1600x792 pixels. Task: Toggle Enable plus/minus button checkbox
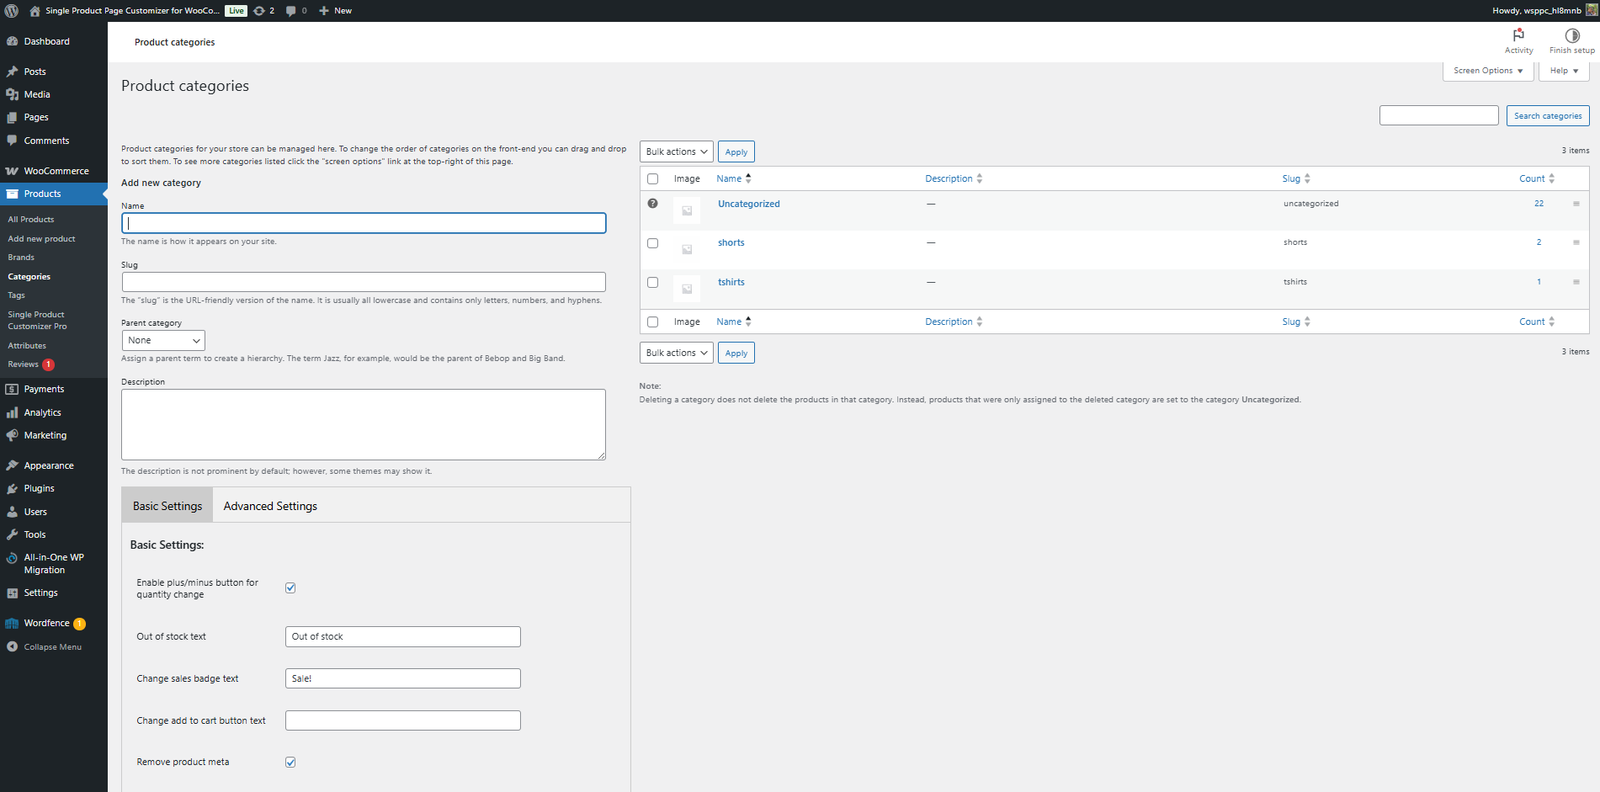pos(291,588)
